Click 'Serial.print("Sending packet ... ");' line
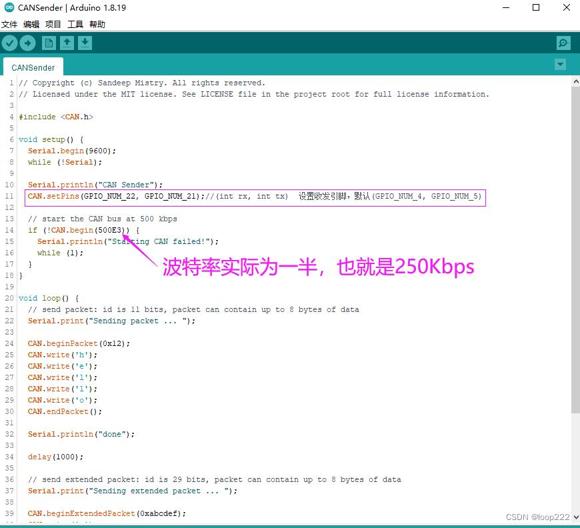This screenshot has height=528, width=580. 111,321
